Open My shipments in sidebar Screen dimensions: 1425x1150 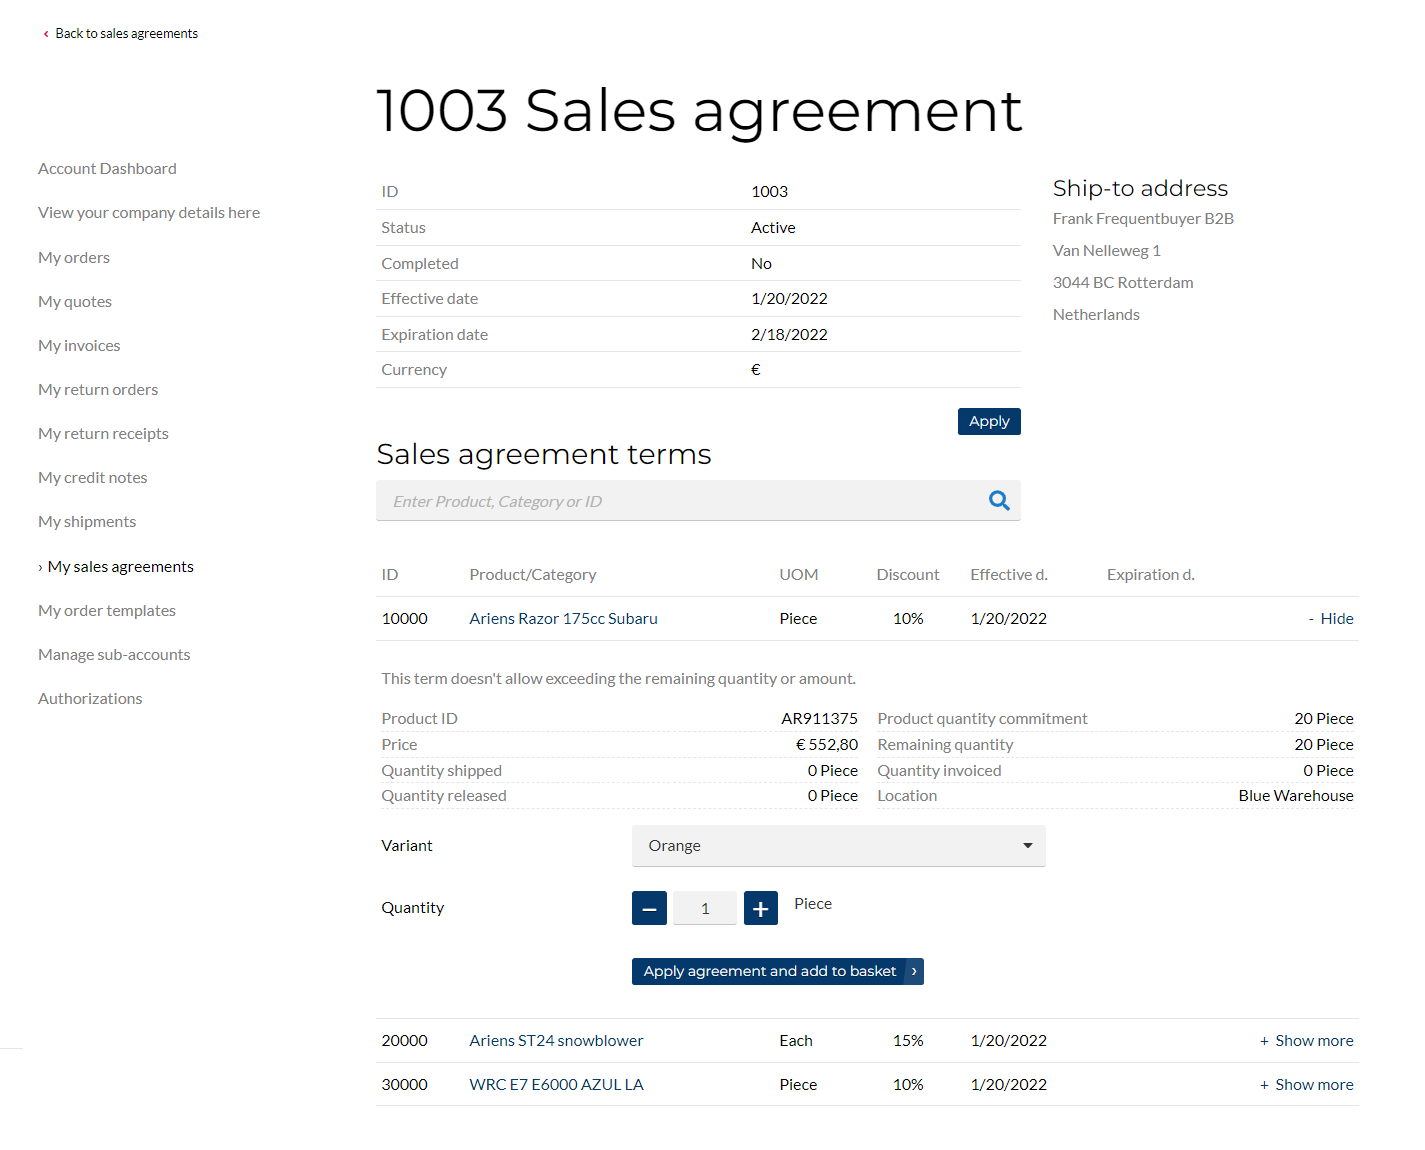87,522
